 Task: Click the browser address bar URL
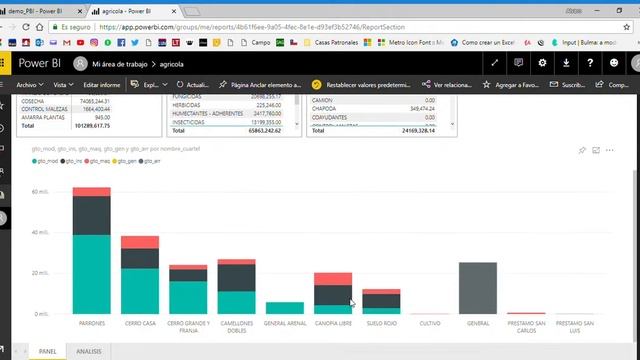[x=252, y=27]
